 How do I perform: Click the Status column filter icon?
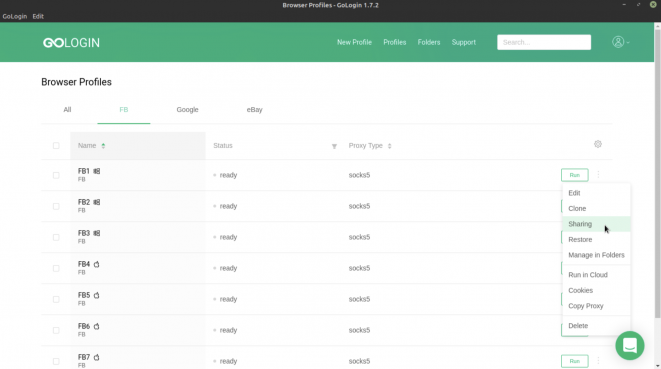pos(334,146)
